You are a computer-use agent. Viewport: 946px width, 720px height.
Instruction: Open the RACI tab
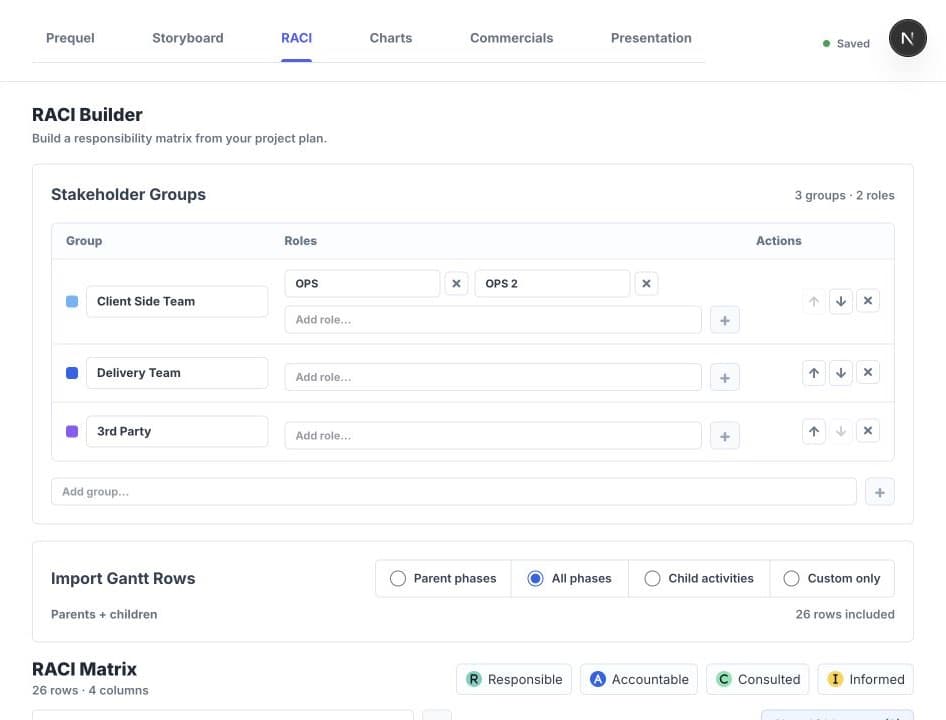click(296, 38)
